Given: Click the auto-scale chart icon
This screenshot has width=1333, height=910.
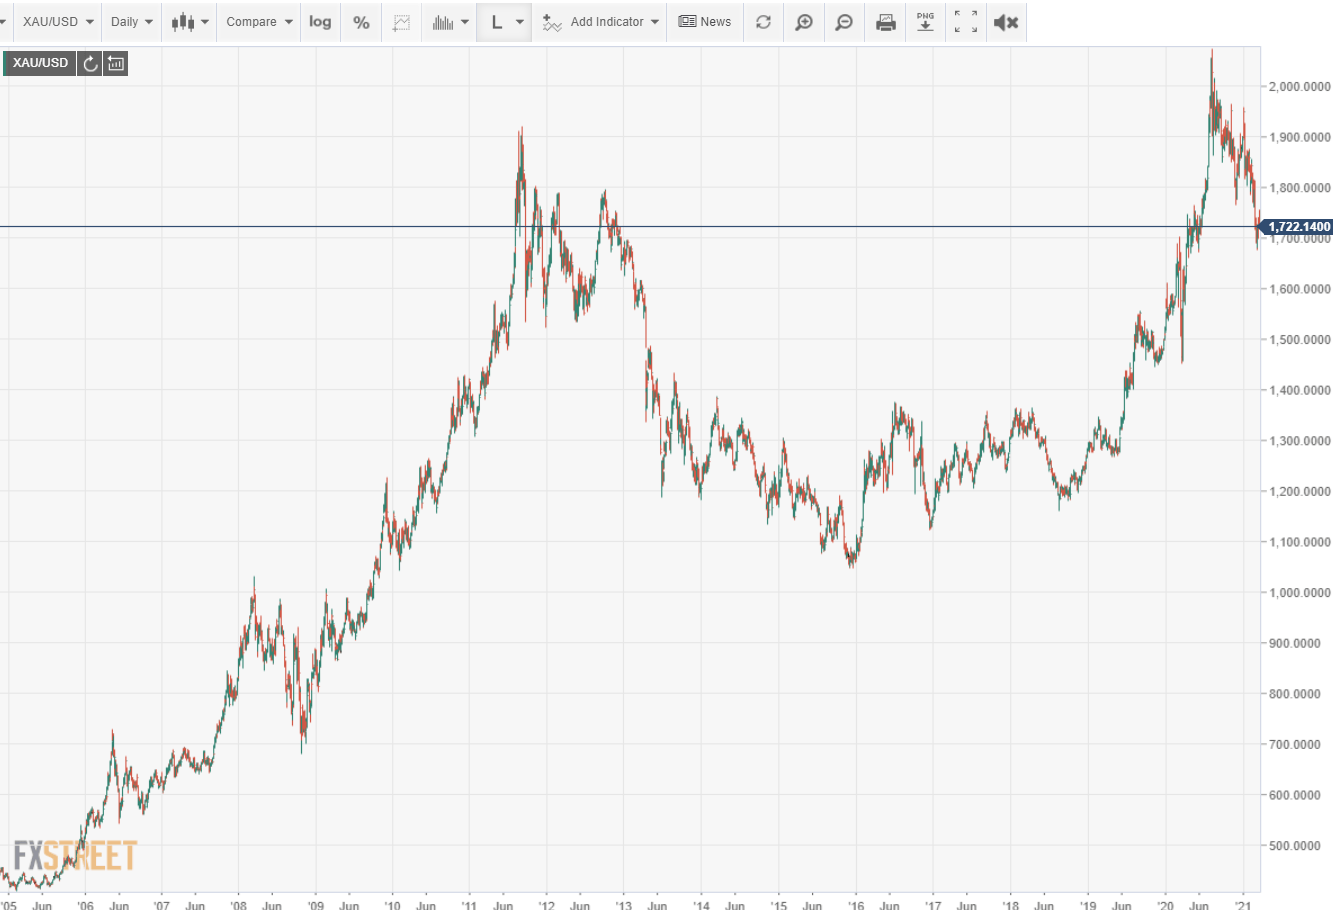Looking at the screenshot, I should [x=401, y=22].
